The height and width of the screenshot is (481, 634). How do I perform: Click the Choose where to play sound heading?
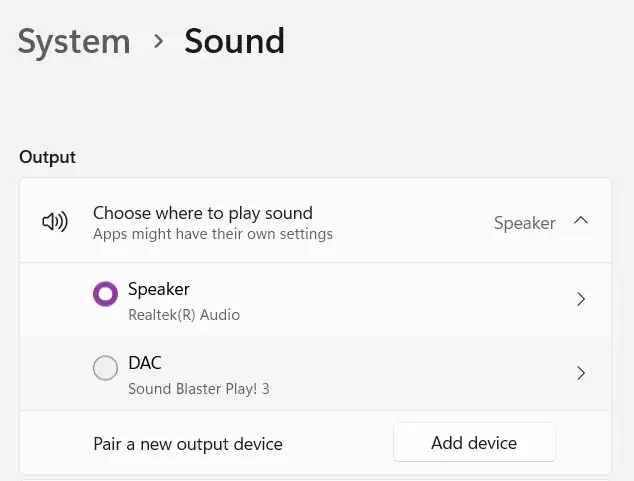tap(203, 213)
